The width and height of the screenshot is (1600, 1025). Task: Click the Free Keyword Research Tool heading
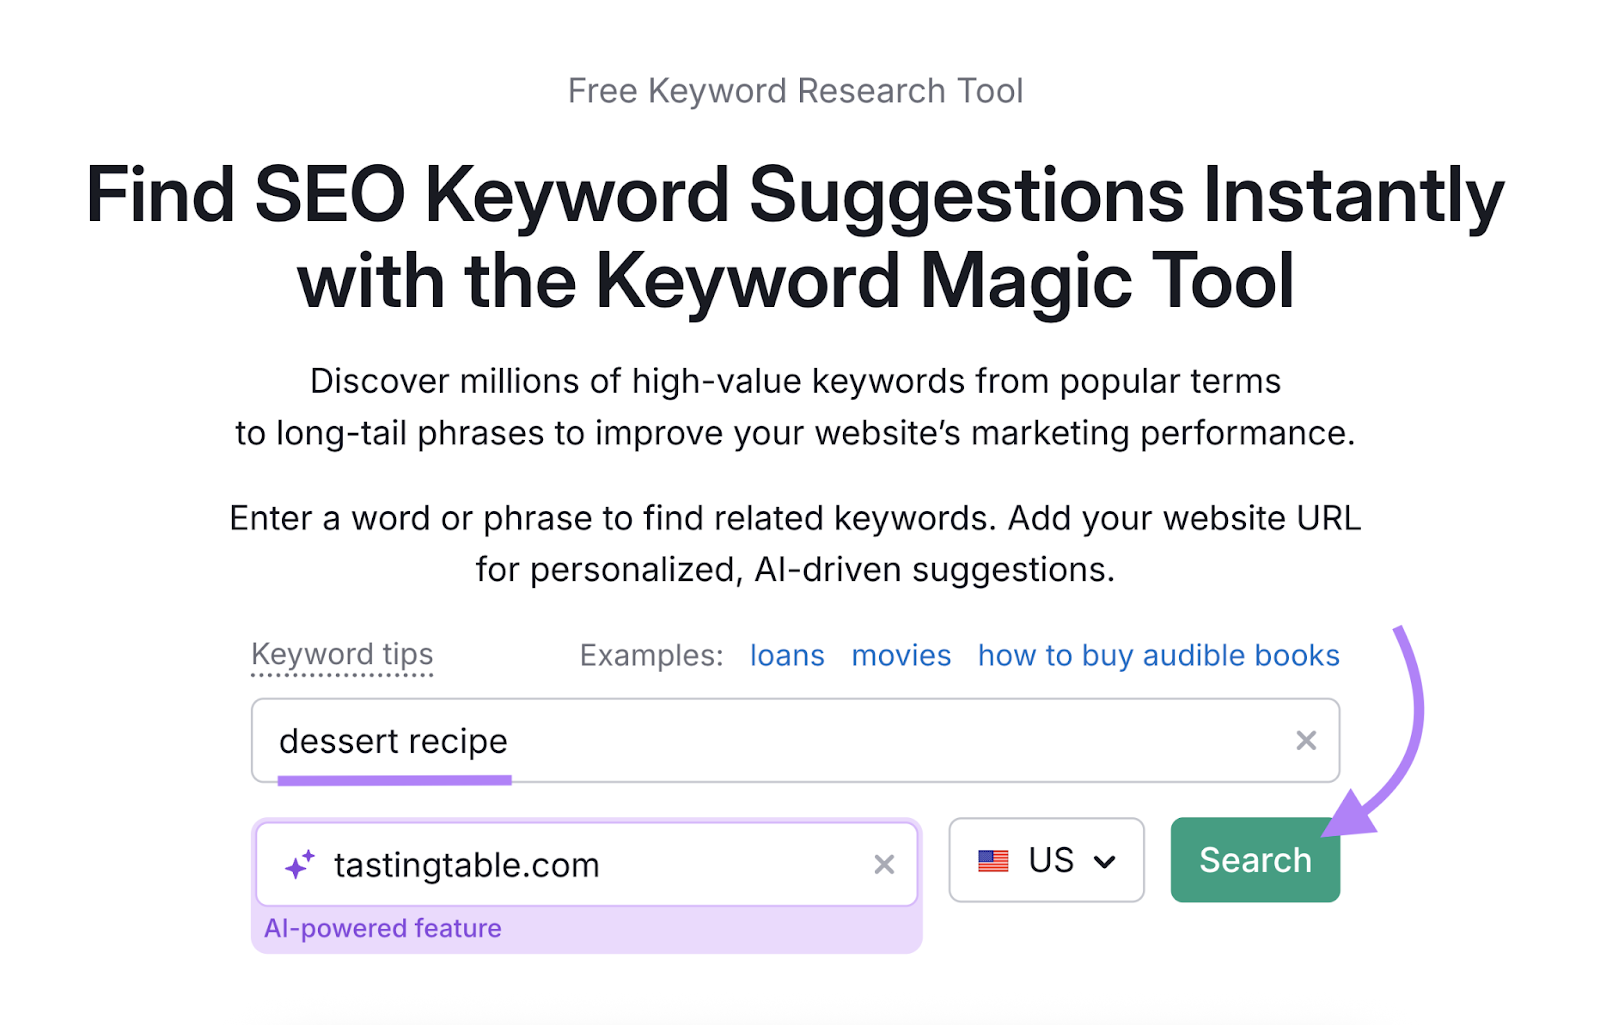point(795,90)
